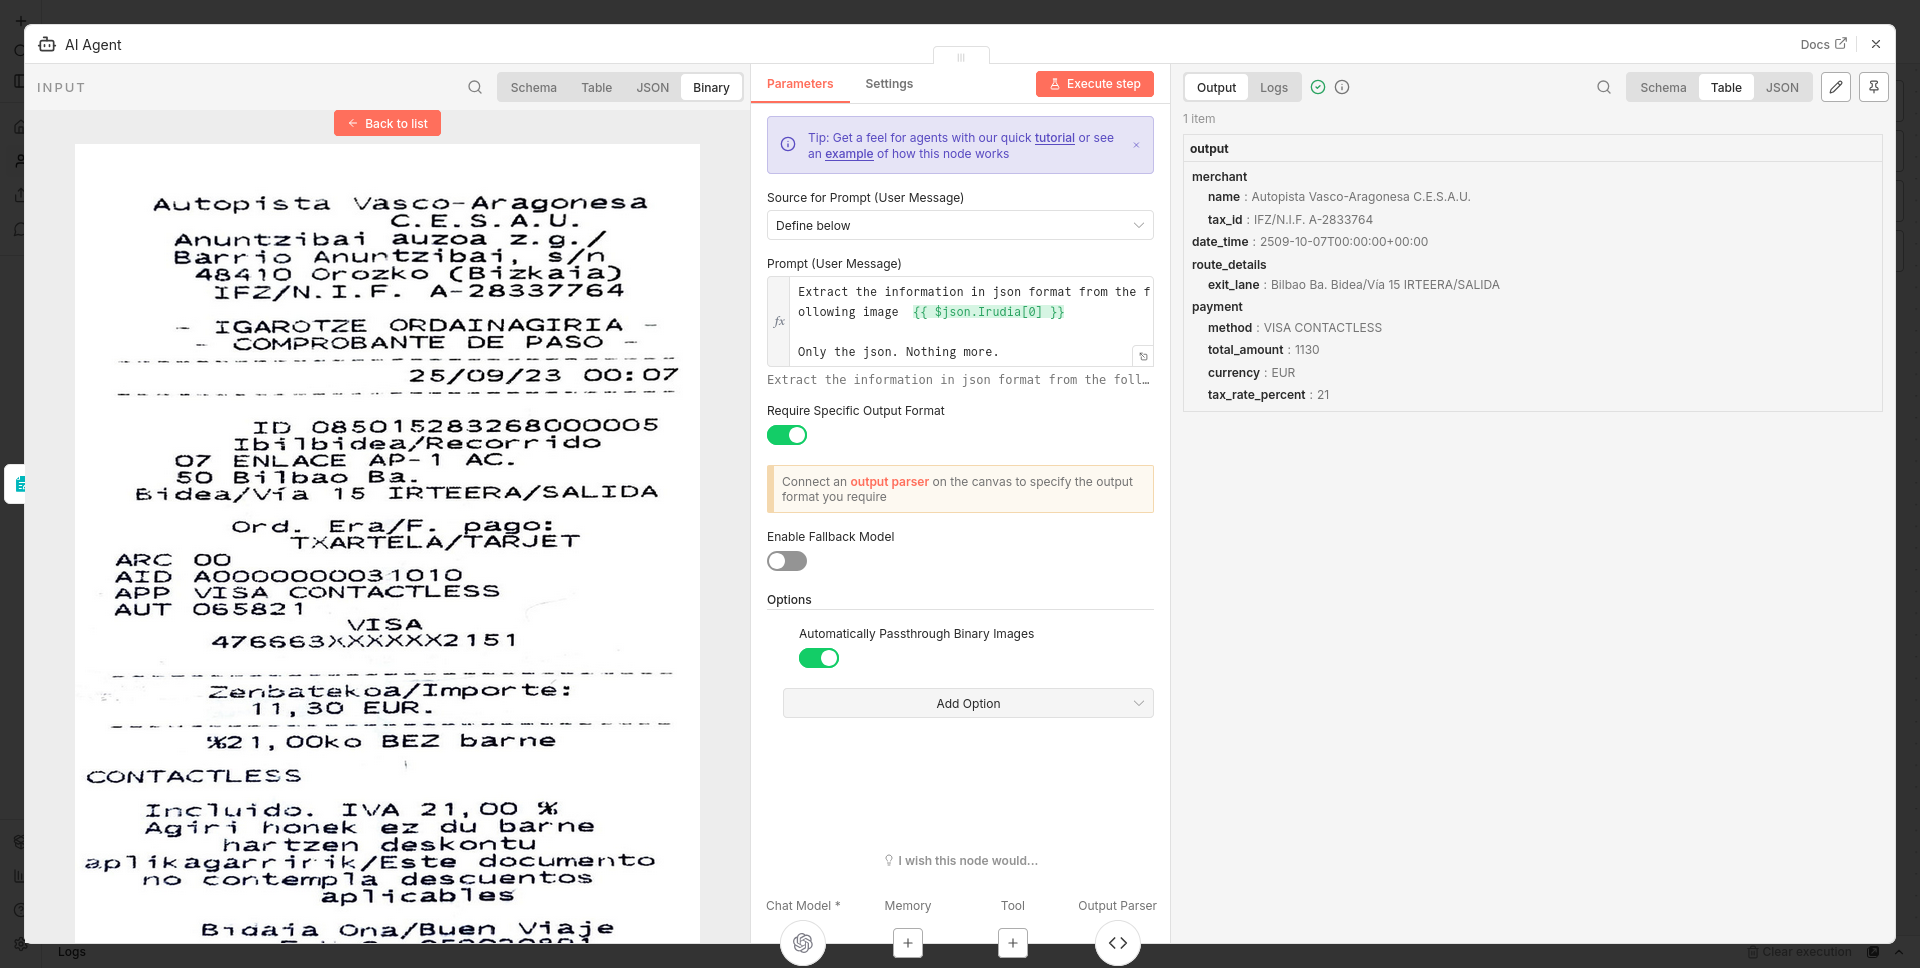Select the Logs tab in output panel
This screenshot has height=968, width=1920.
coord(1273,88)
